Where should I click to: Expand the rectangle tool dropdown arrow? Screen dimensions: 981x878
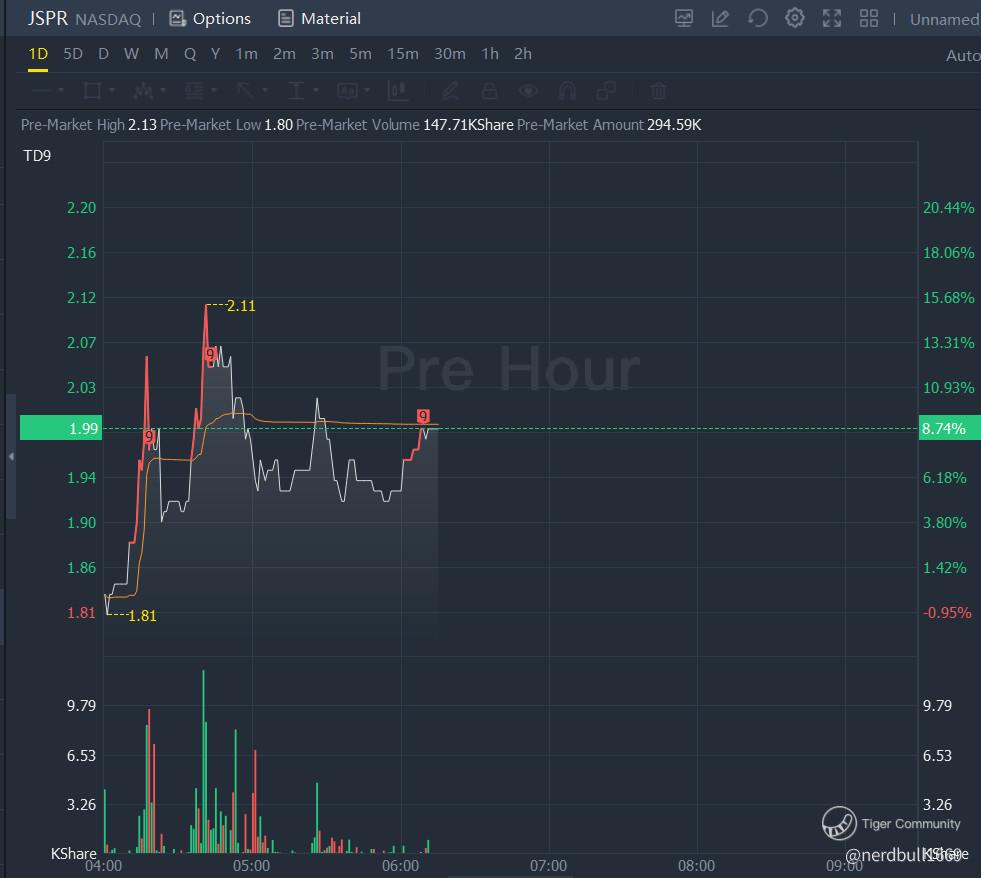point(111,91)
